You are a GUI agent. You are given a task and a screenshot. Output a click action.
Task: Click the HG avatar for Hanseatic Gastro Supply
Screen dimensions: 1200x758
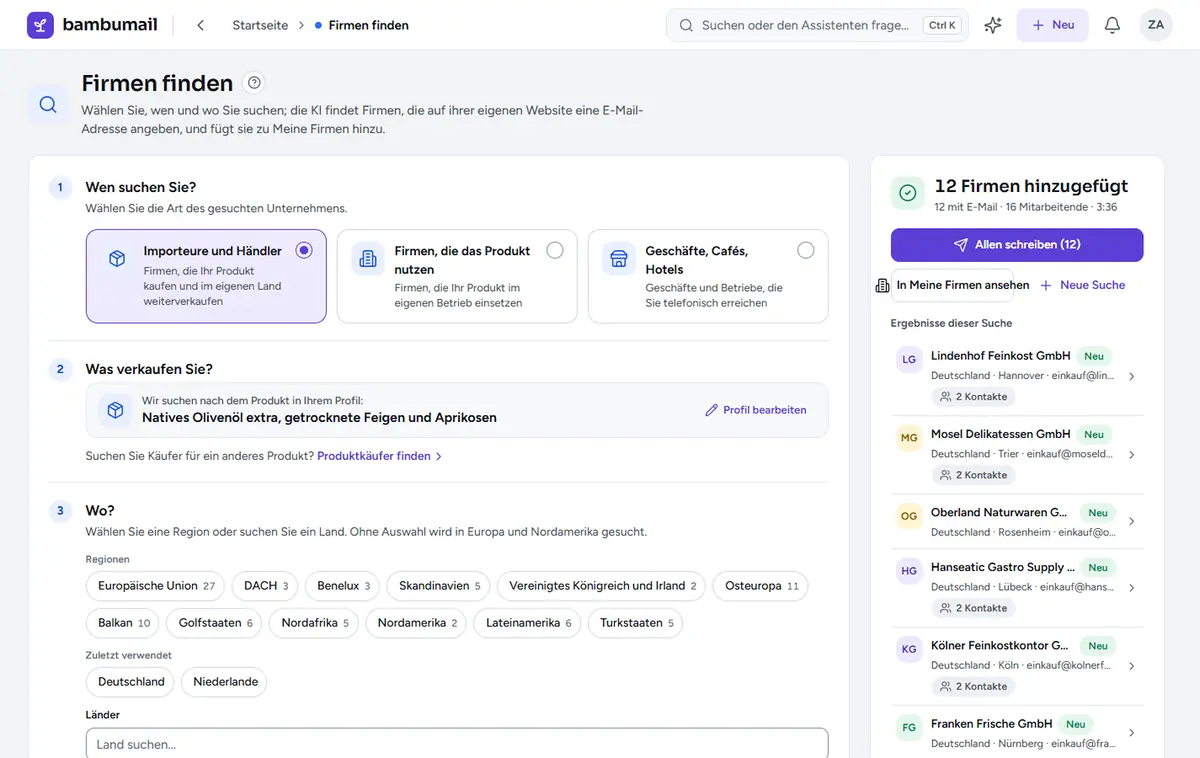[x=909, y=571]
